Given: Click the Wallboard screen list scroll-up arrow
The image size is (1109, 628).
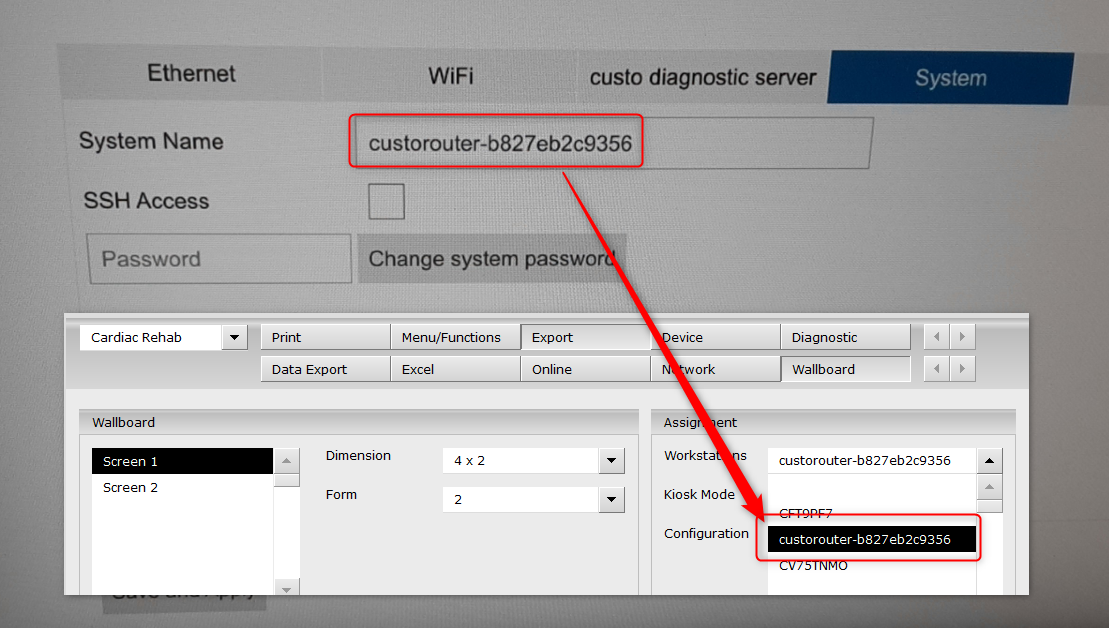Looking at the screenshot, I should point(286,460).
